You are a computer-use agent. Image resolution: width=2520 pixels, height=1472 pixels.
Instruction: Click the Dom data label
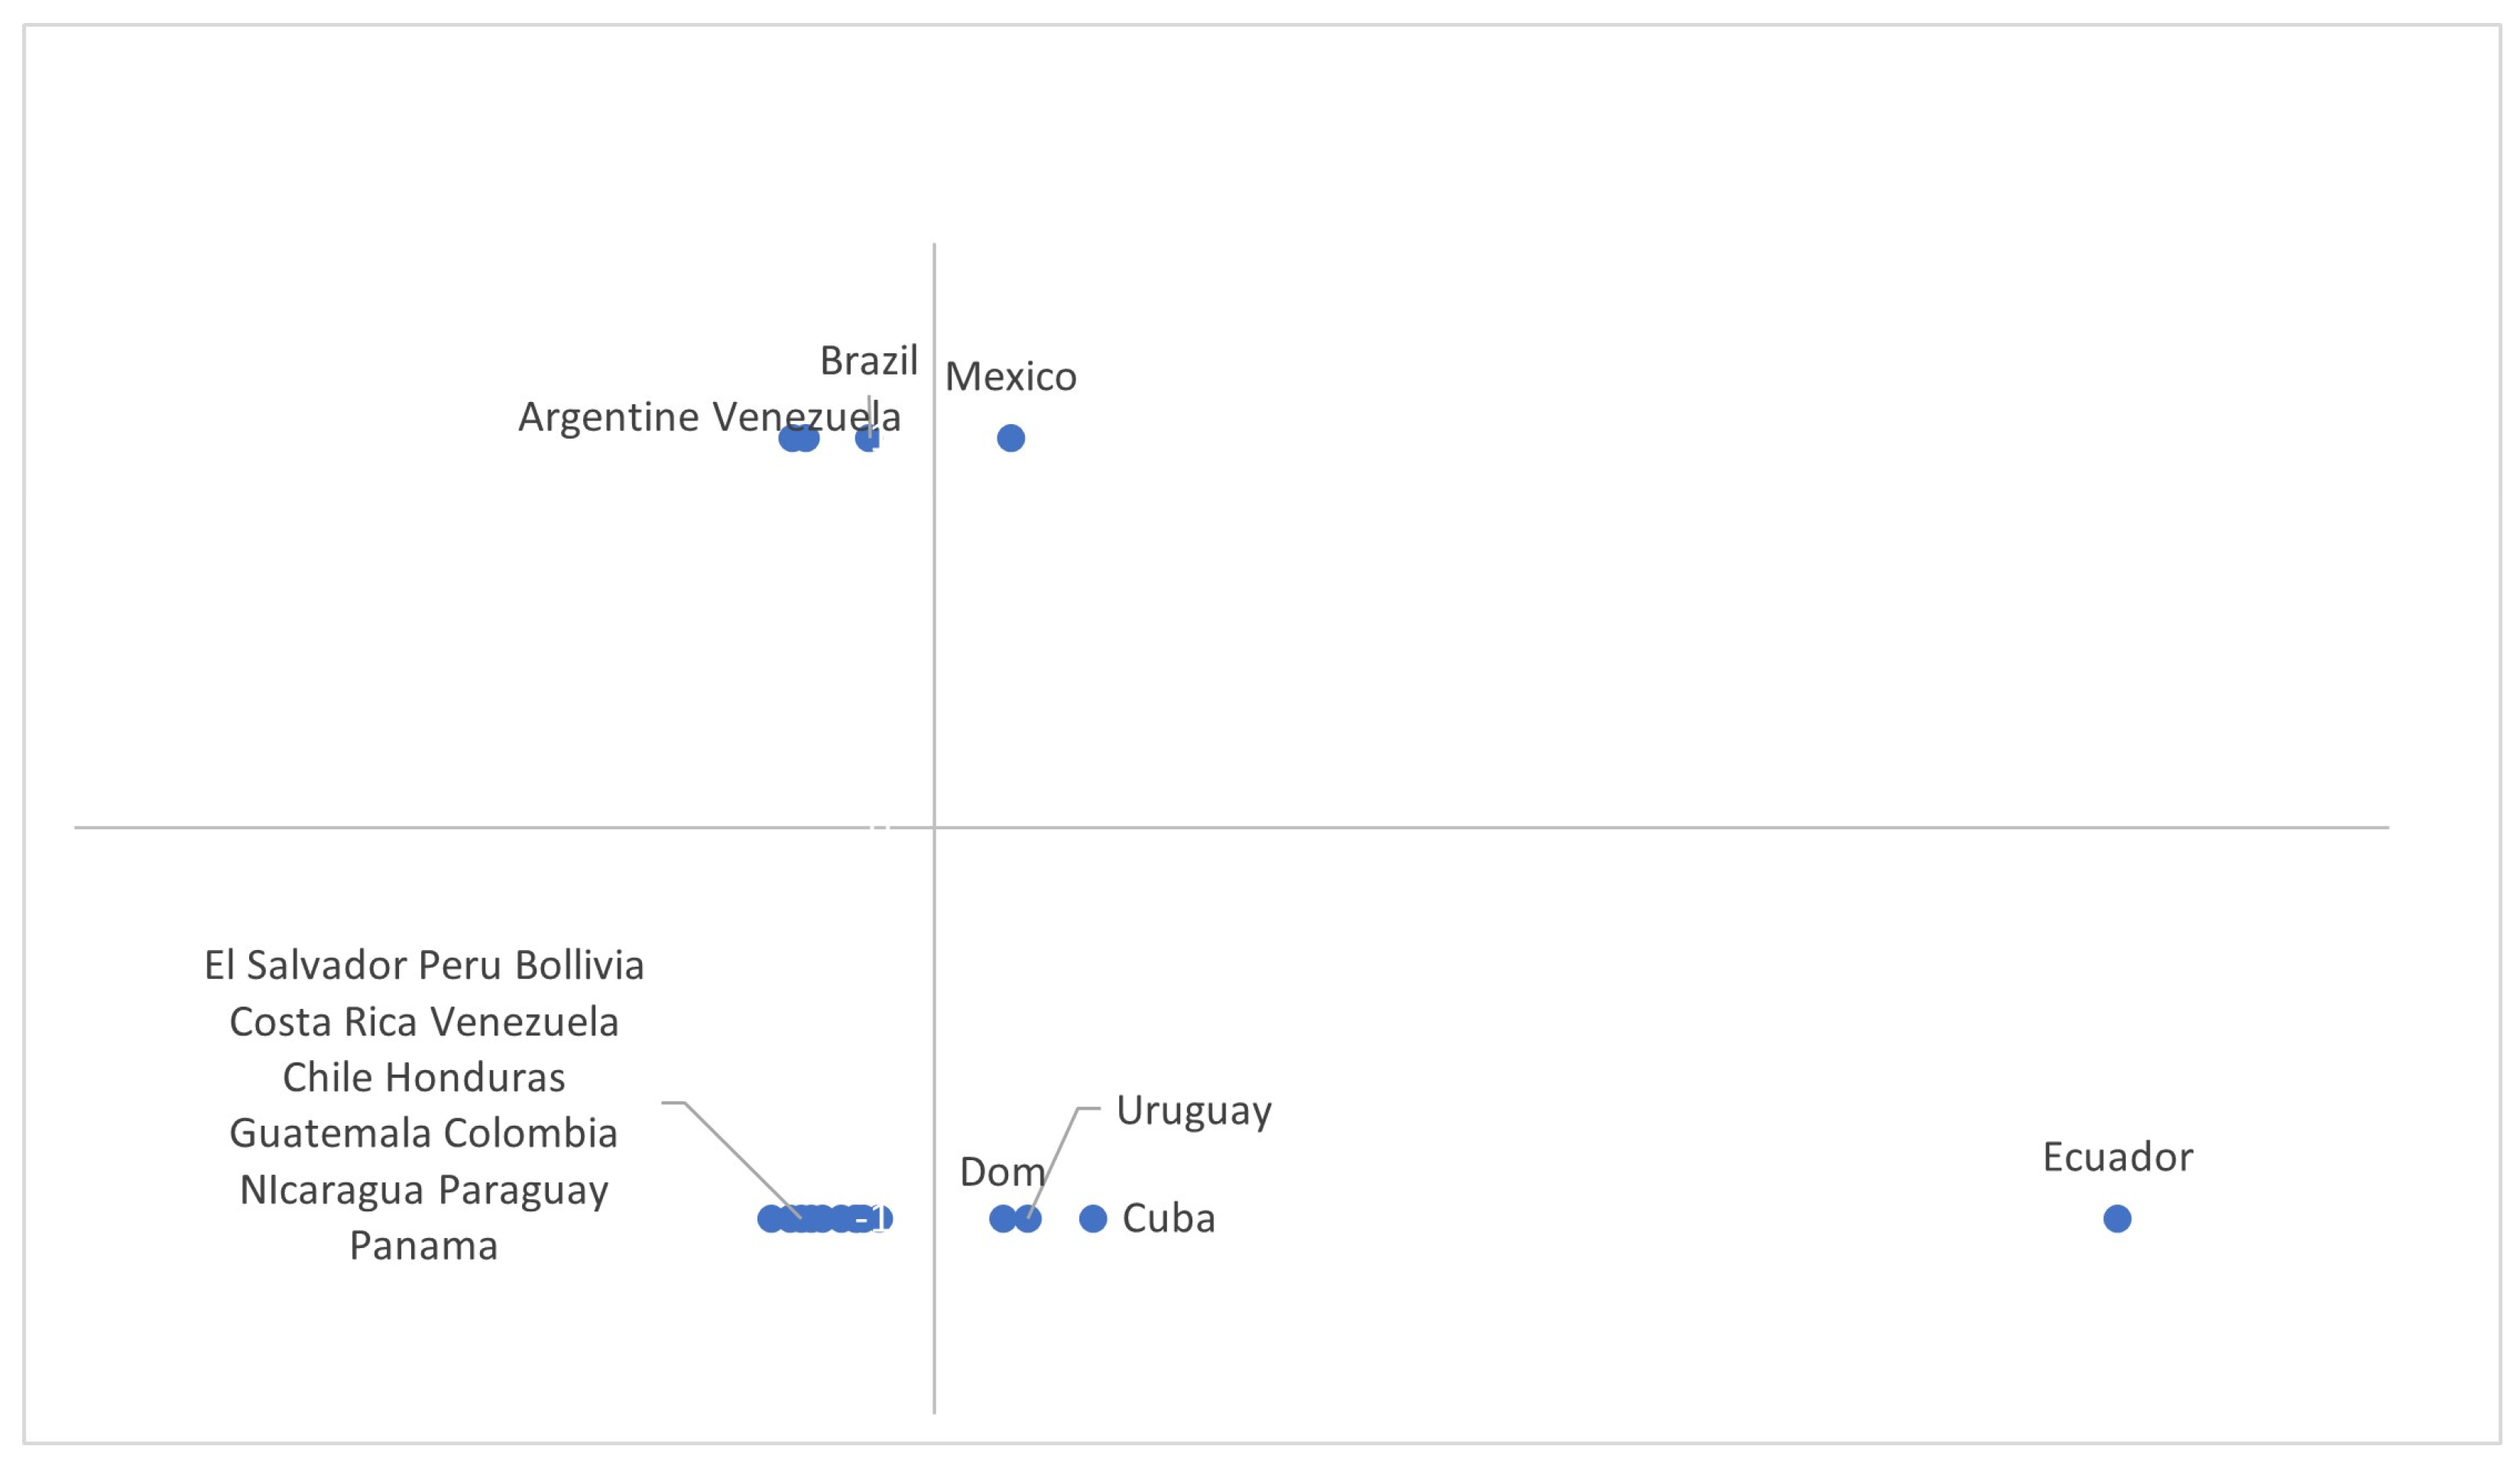[x=1002, y=1172]
